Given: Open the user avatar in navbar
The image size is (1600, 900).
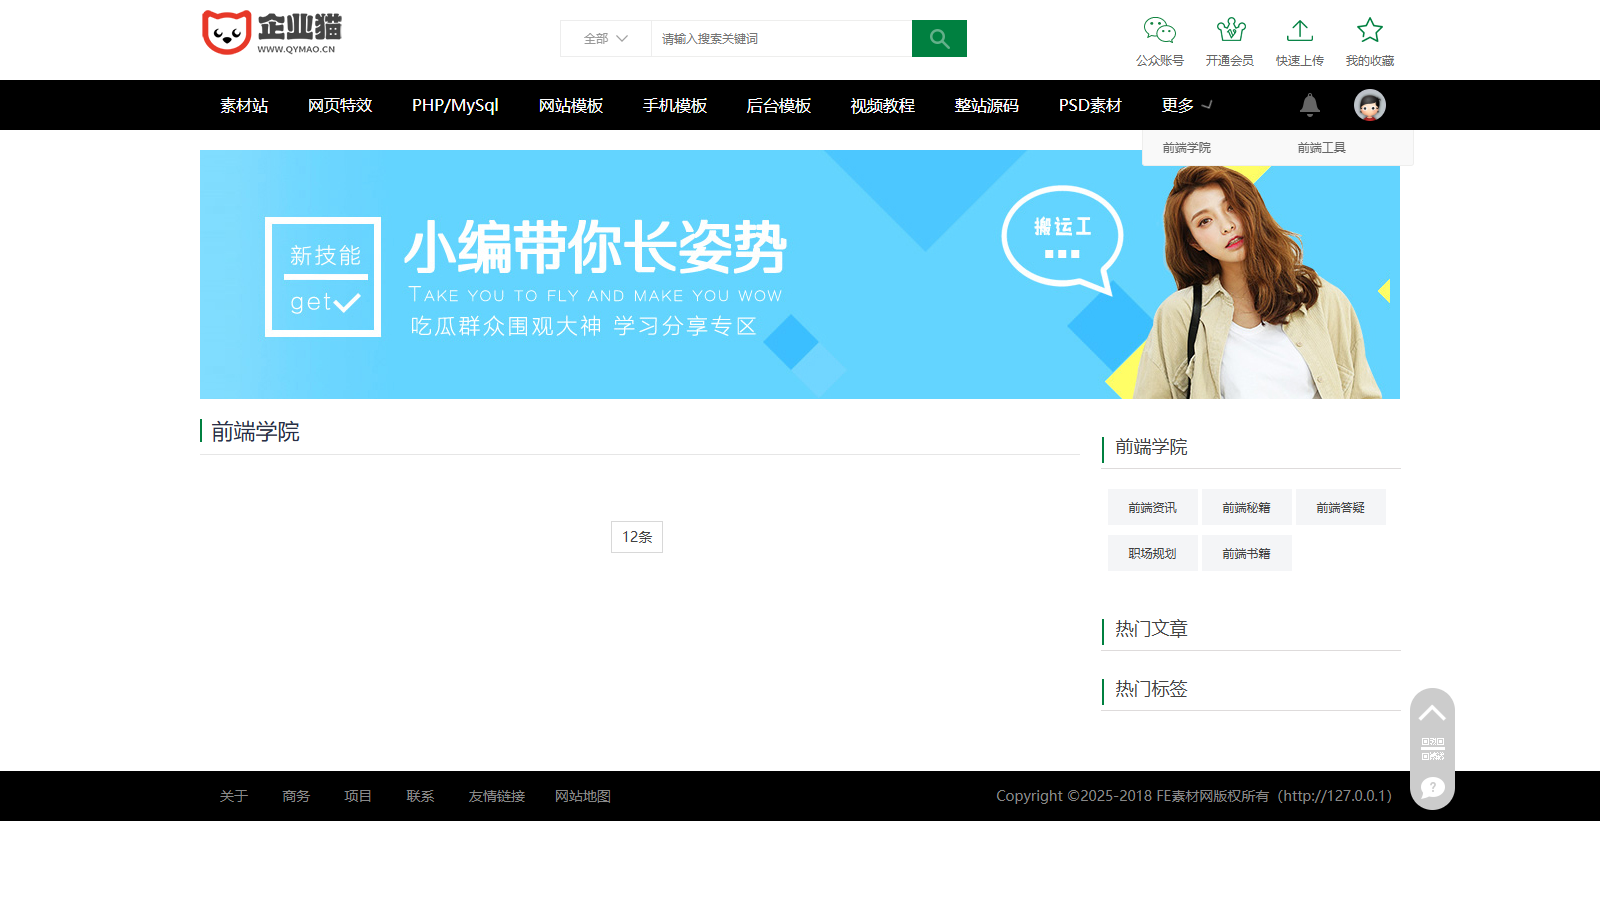Looking at the screenshot, I should tap(1369, 104).
